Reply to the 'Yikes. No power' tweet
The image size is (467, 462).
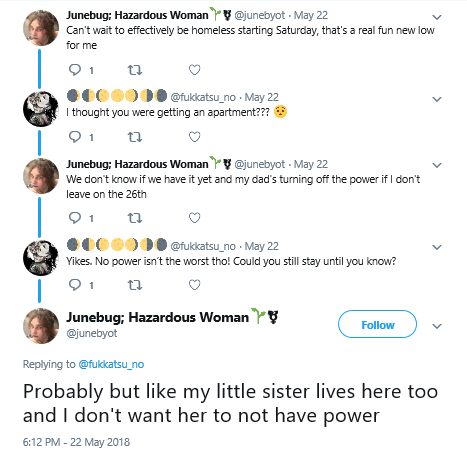[x=75, y=285]
